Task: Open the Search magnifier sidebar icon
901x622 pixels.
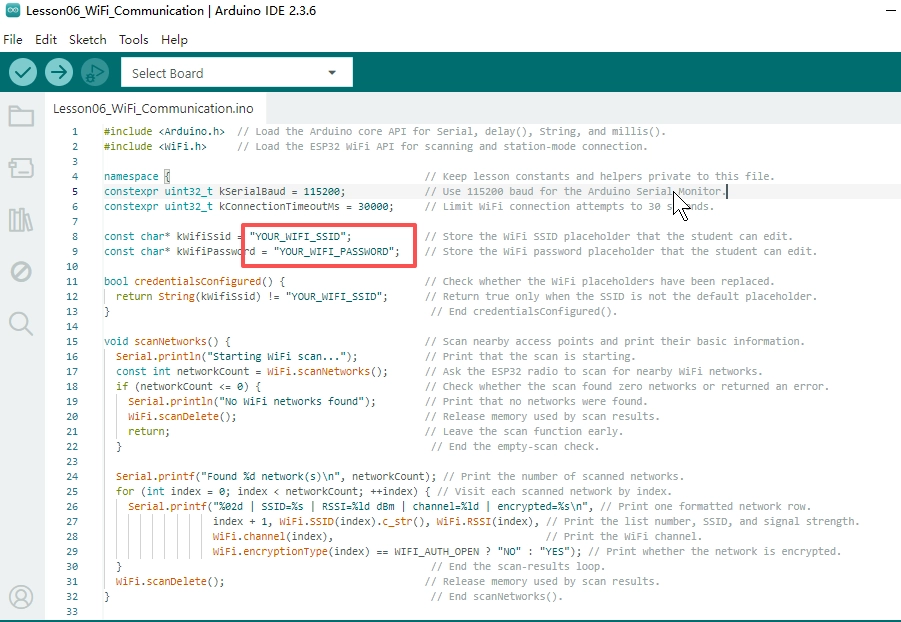Action: tap(21, 324)
